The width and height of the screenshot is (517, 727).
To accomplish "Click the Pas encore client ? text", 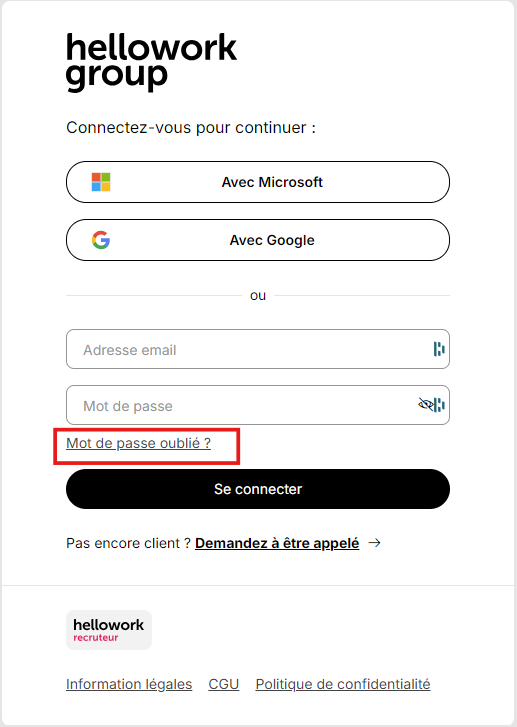I will tap(128, 543).
